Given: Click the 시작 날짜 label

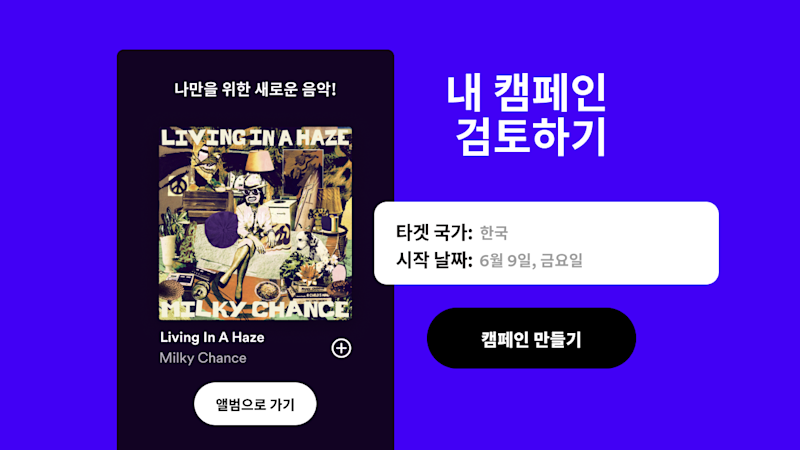Looking at the screenshot, I should coord(434,260).
